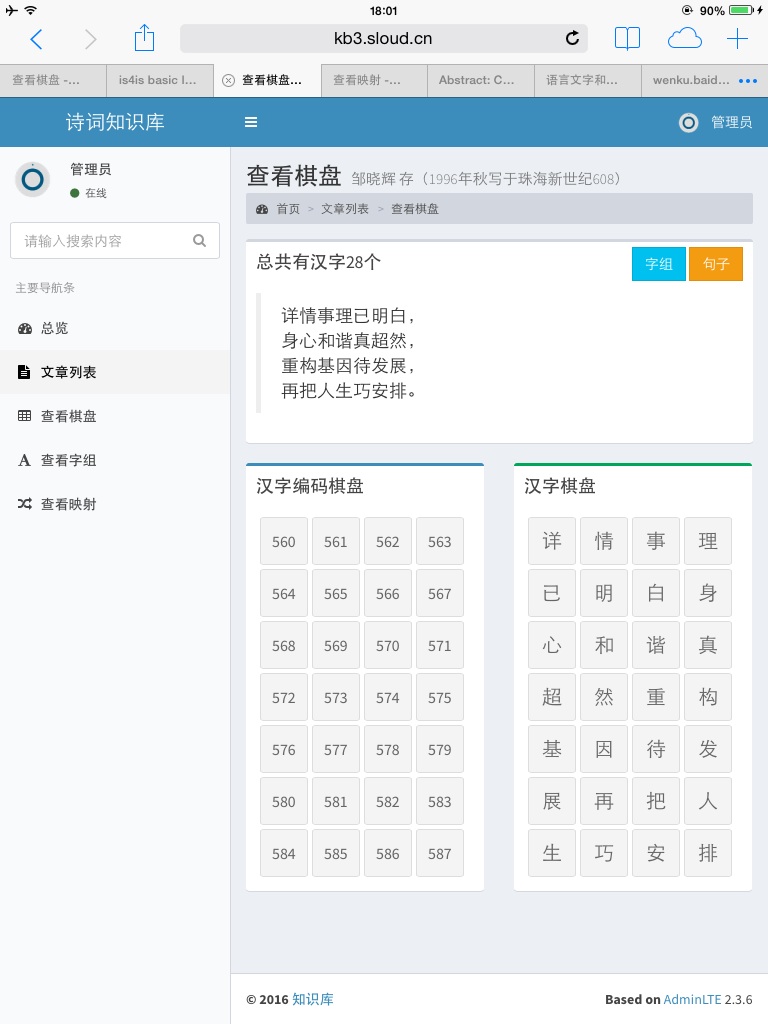Click the blue 字组 button
768x1024 pixels.
(658, 264)
